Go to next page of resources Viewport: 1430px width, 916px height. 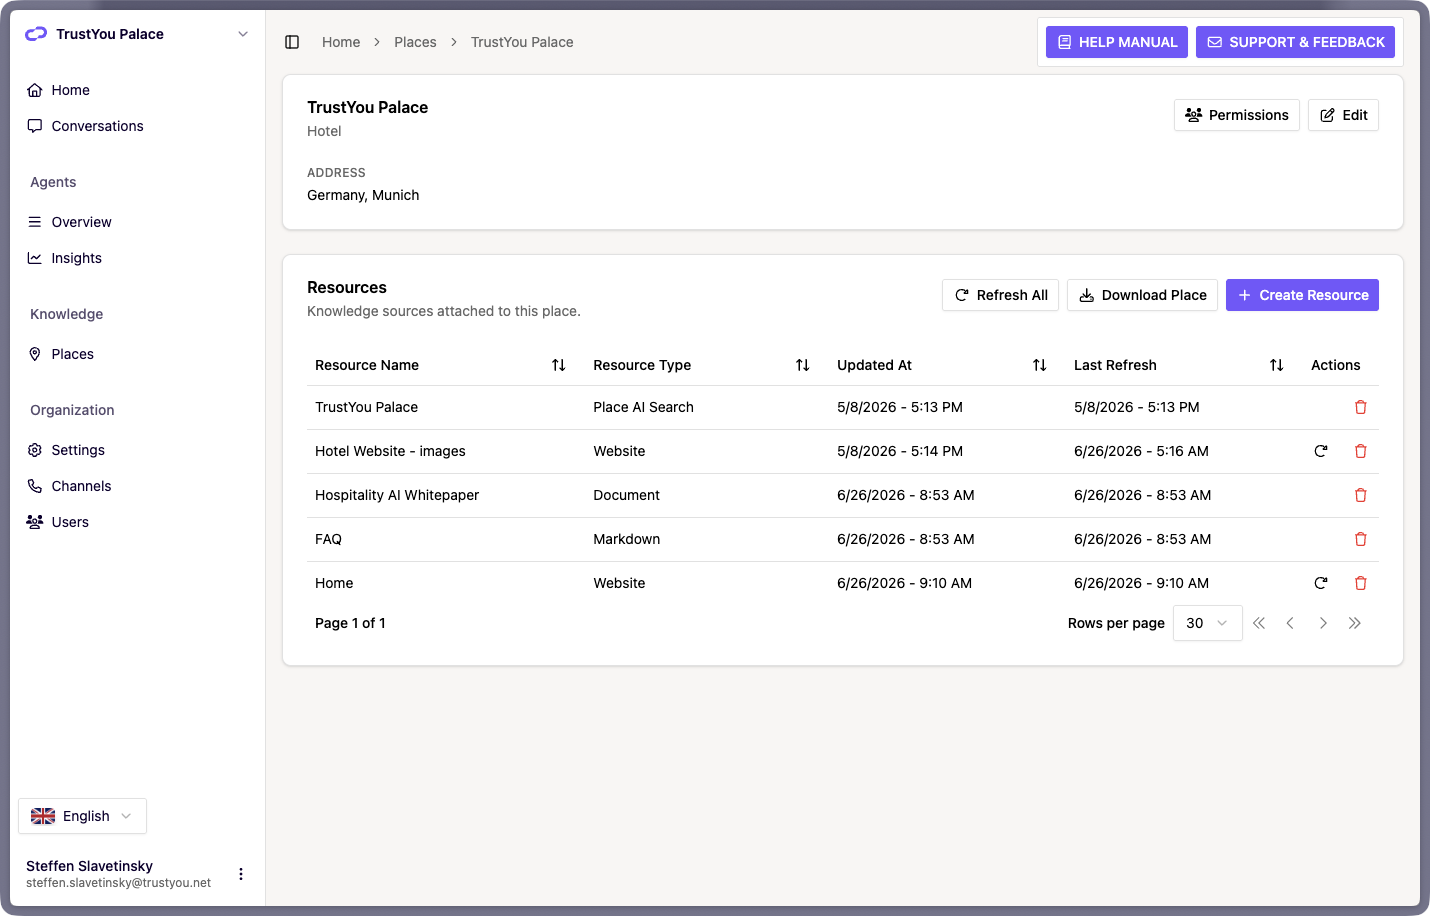(1323, 623)
